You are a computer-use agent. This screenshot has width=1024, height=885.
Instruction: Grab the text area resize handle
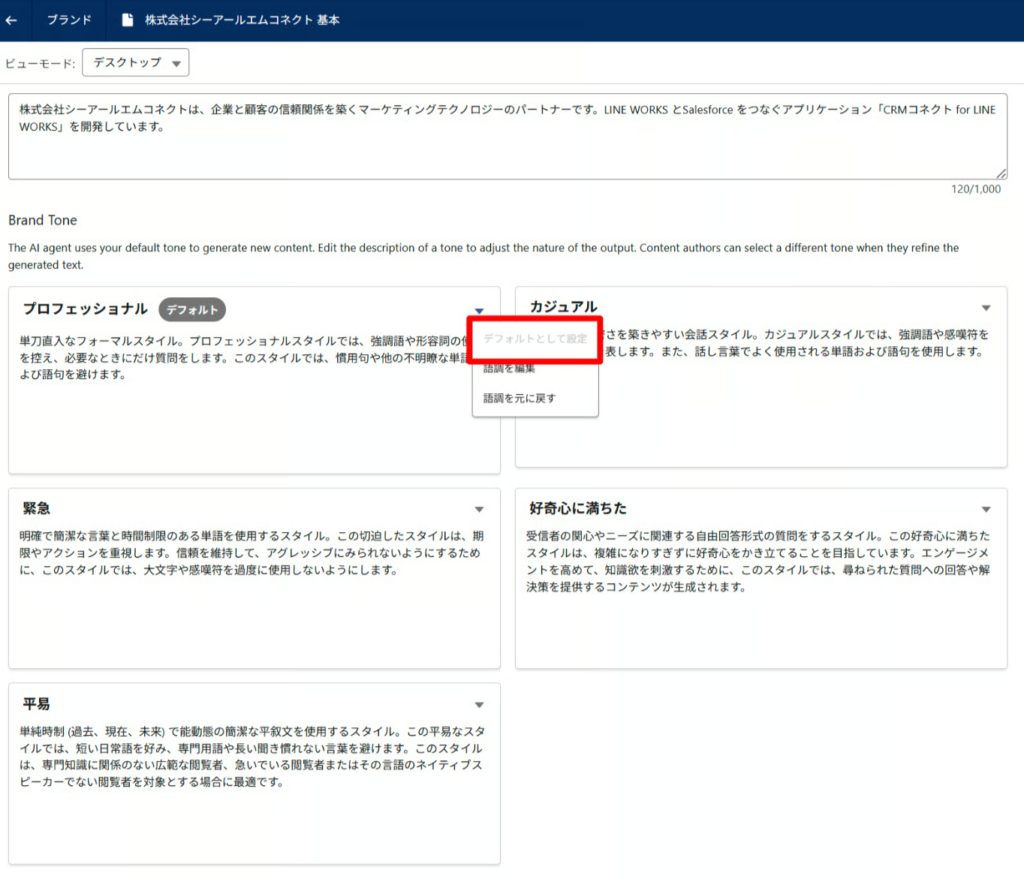coord(1001,174)
